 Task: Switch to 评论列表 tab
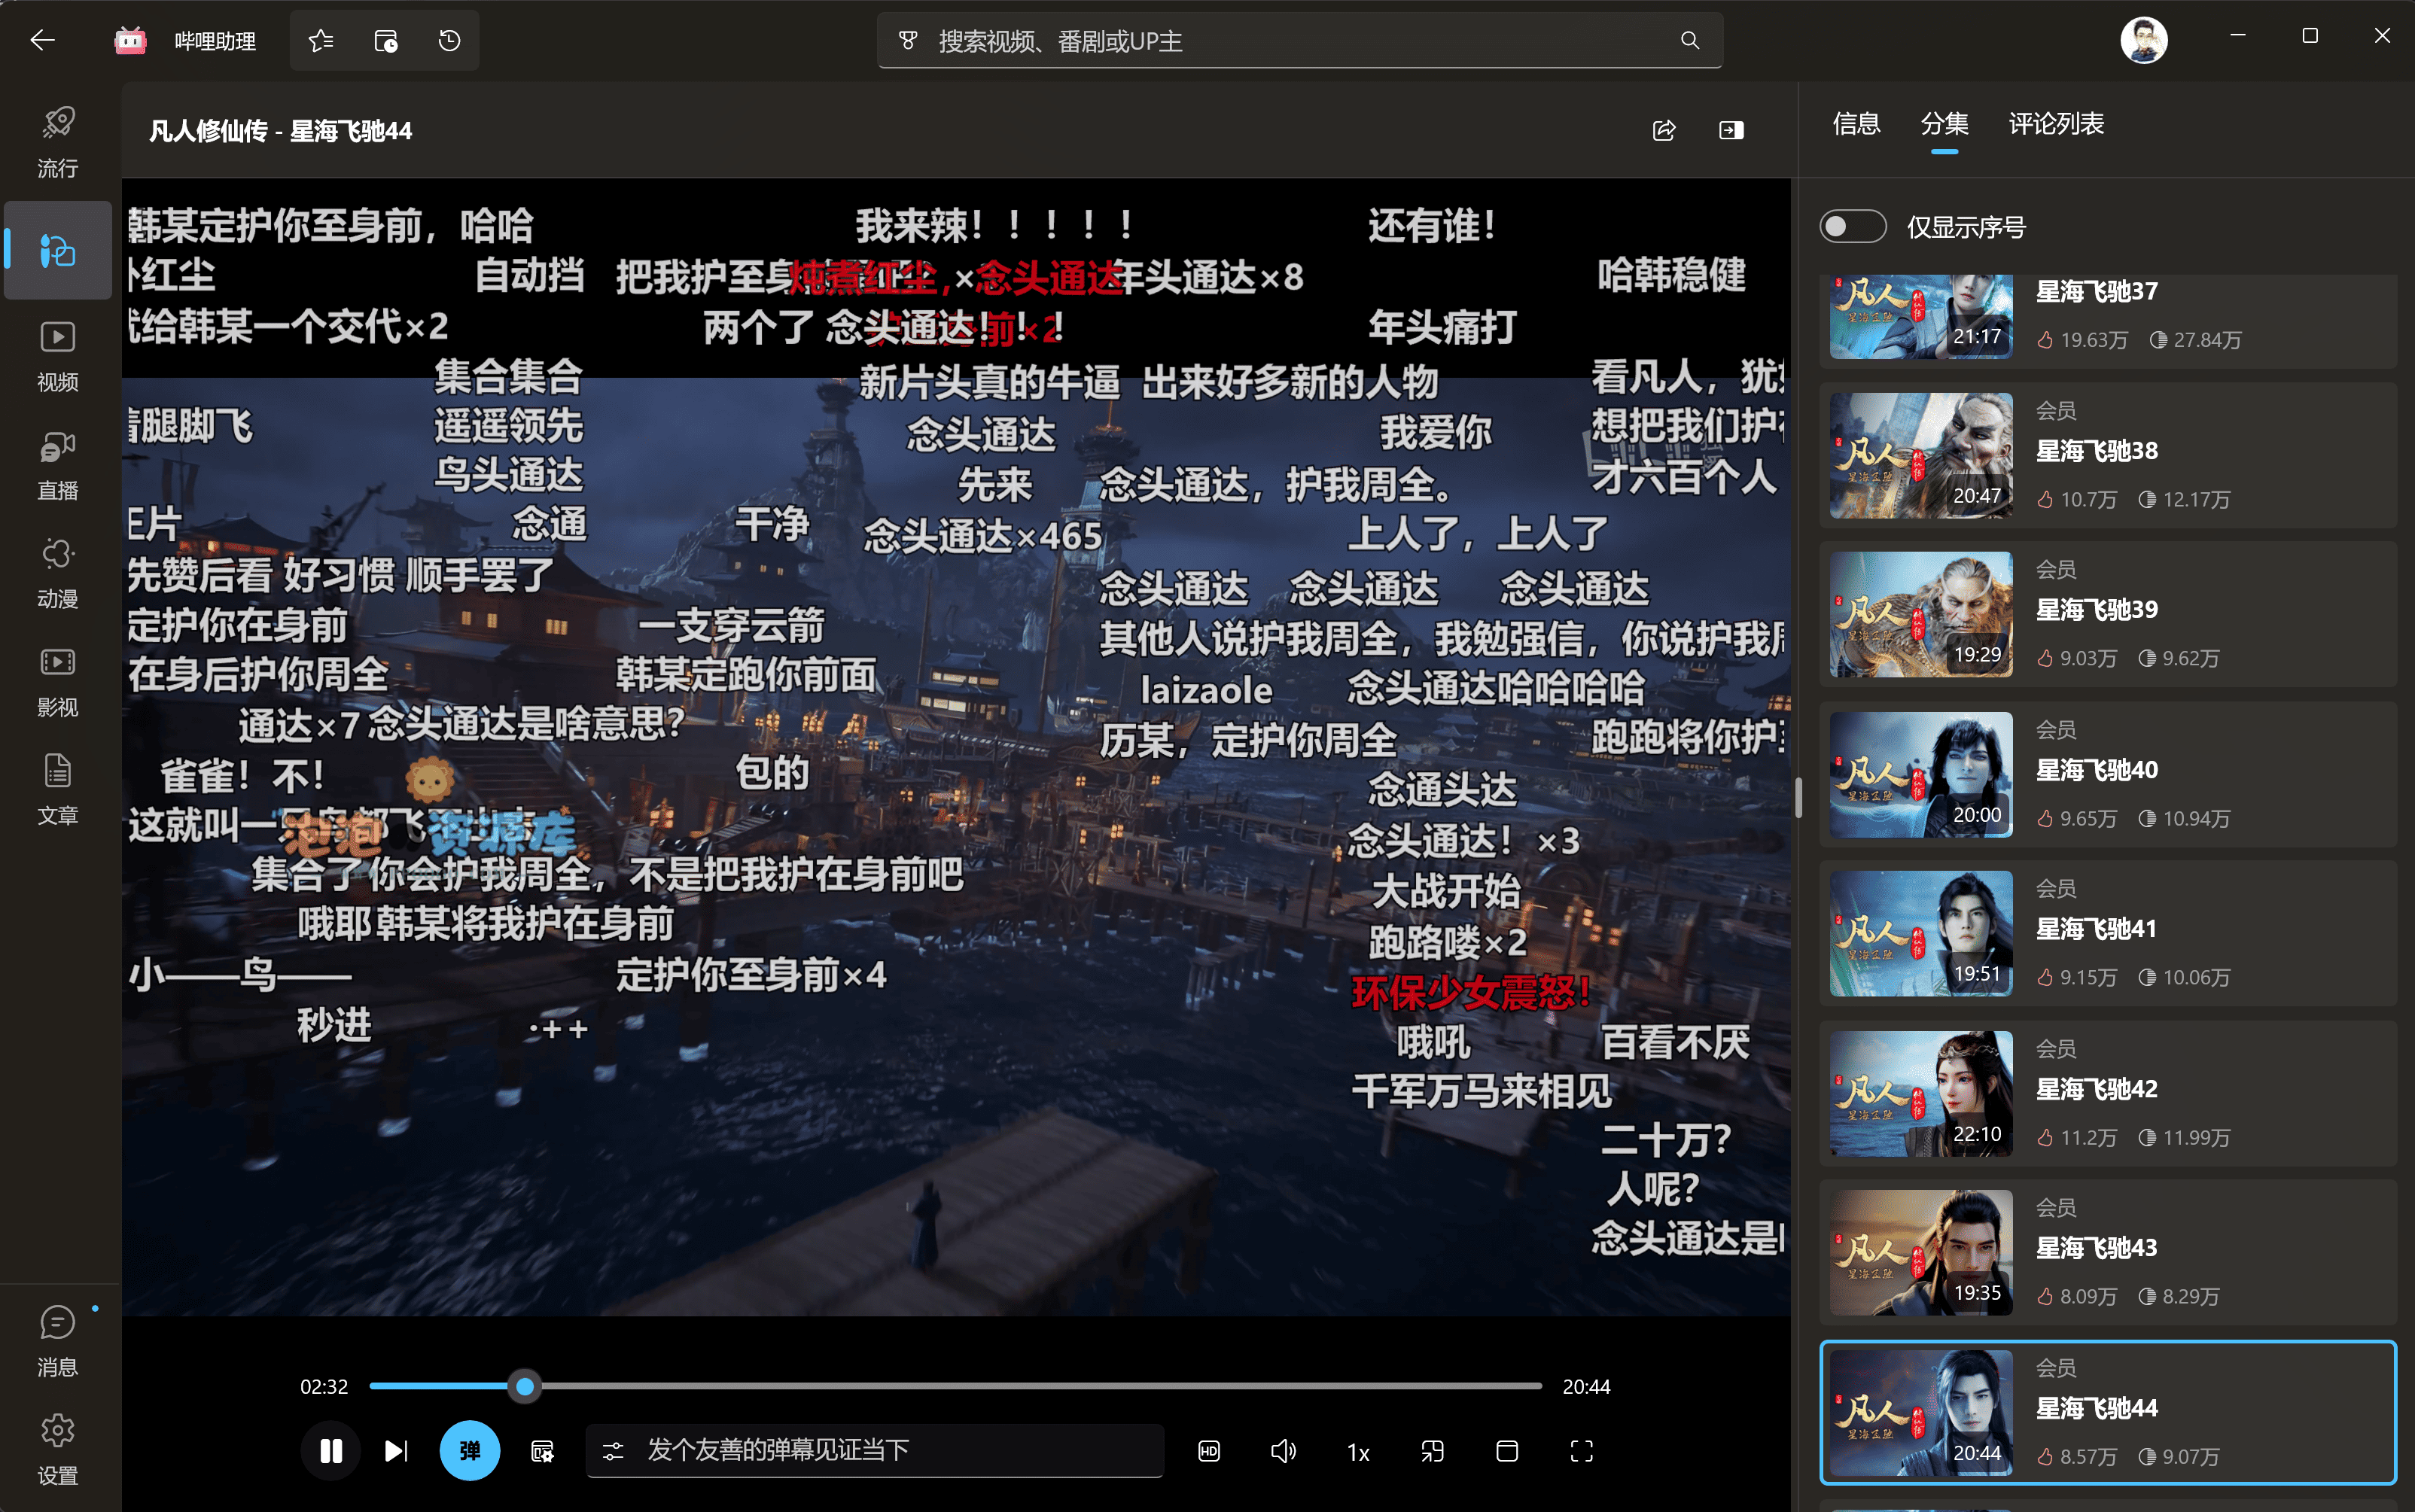click(2056, 124)
